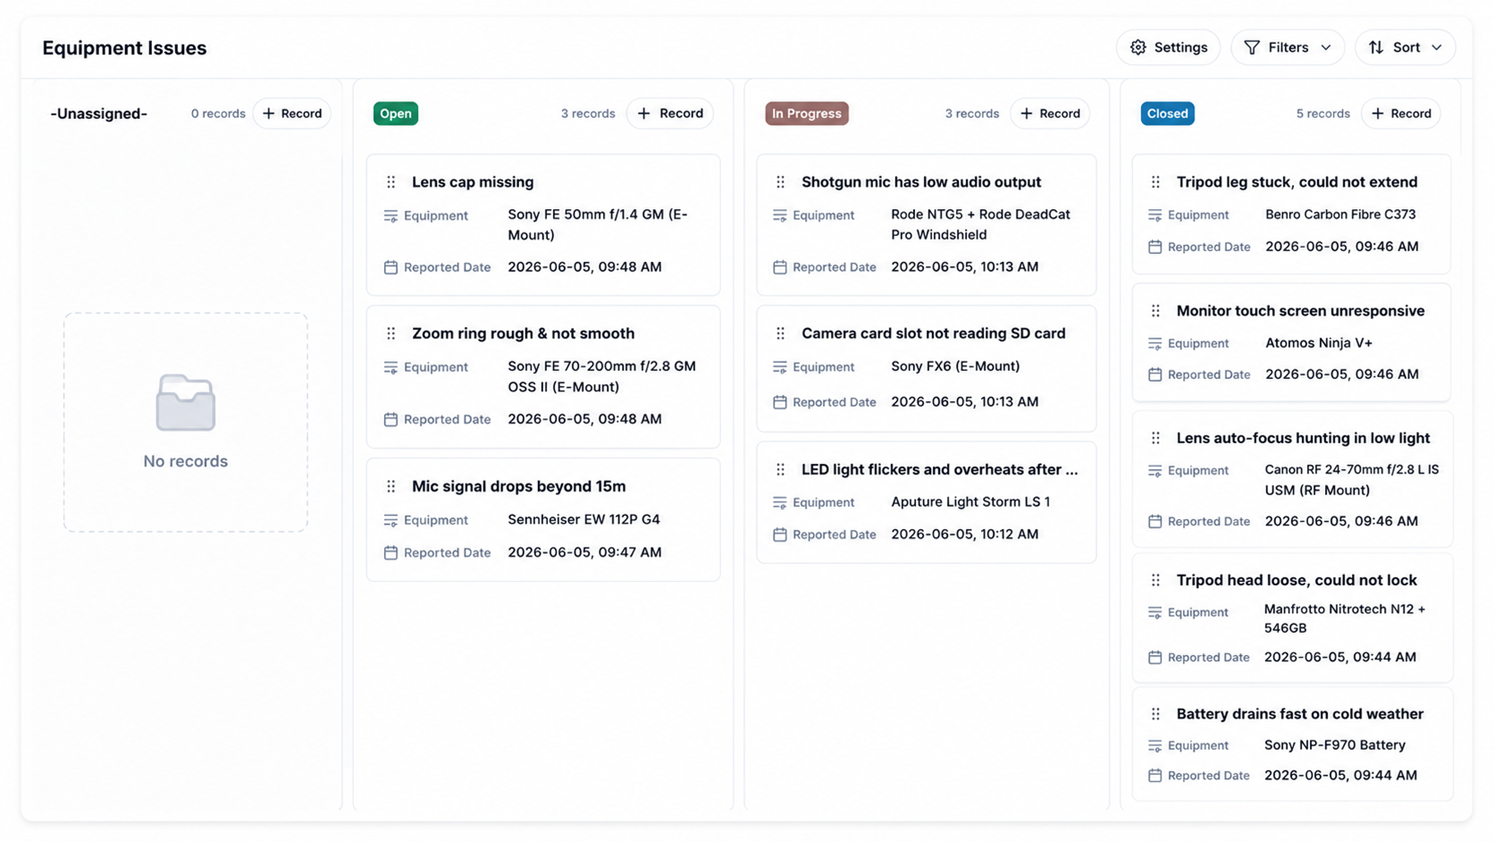Open Monitor touch screen unresponsive title

[x=1300, y=311]
